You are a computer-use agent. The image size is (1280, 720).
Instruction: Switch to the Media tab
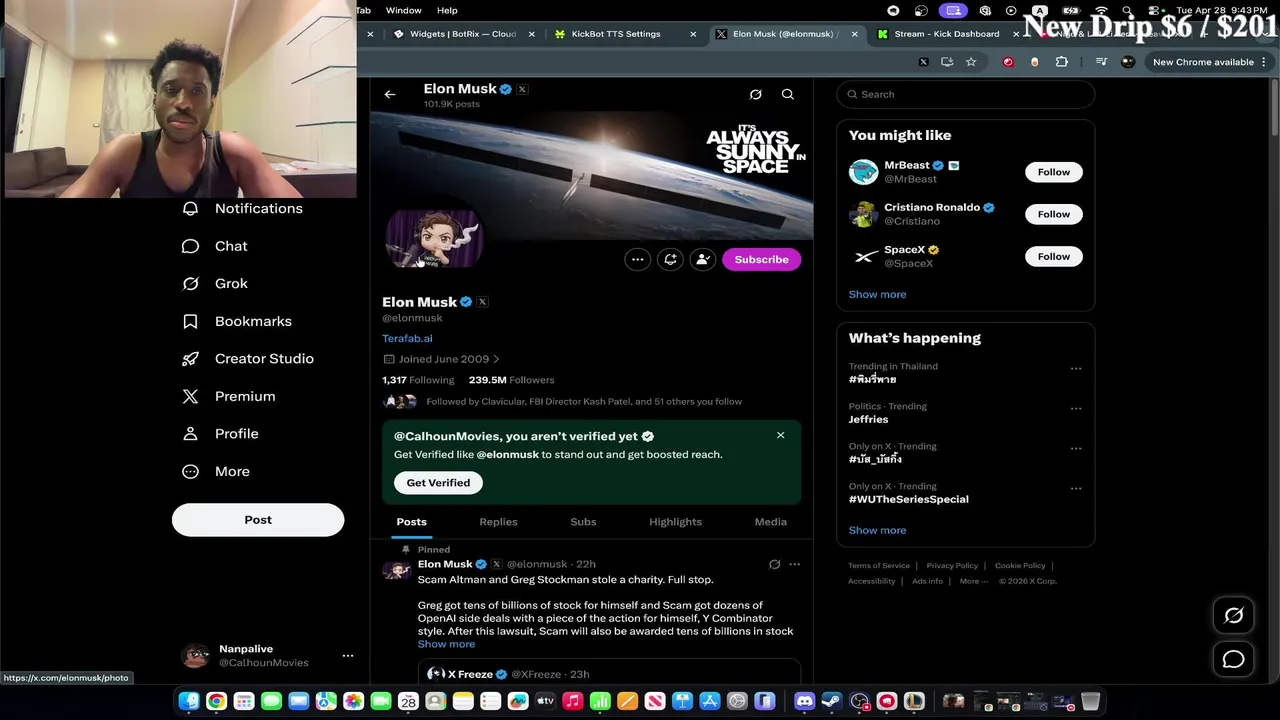[770, 522]
